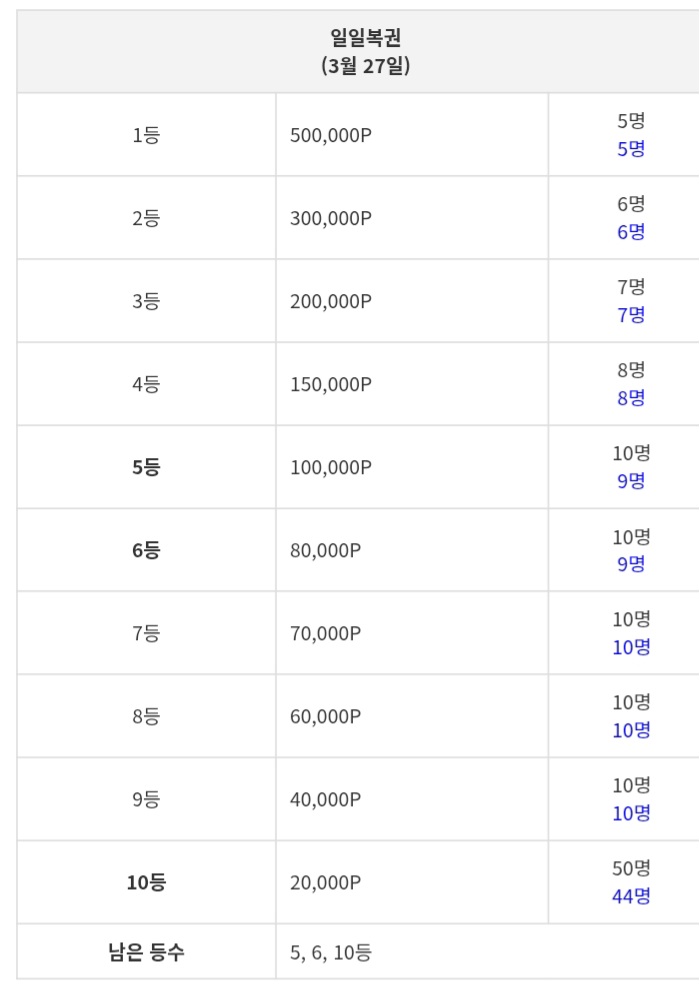Click the blue 8명 link for 4등

tap(631, 398)
